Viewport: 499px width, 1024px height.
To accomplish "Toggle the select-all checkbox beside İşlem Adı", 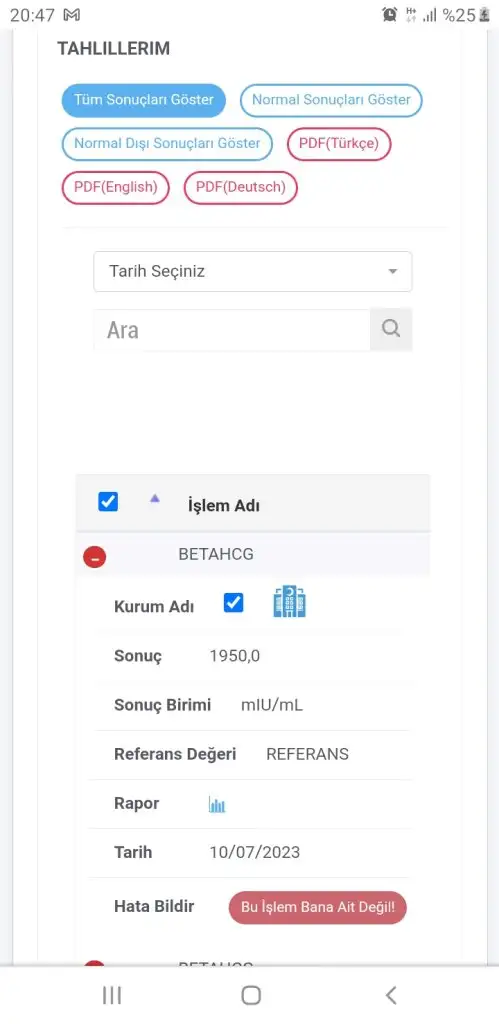I will (108, 502).
